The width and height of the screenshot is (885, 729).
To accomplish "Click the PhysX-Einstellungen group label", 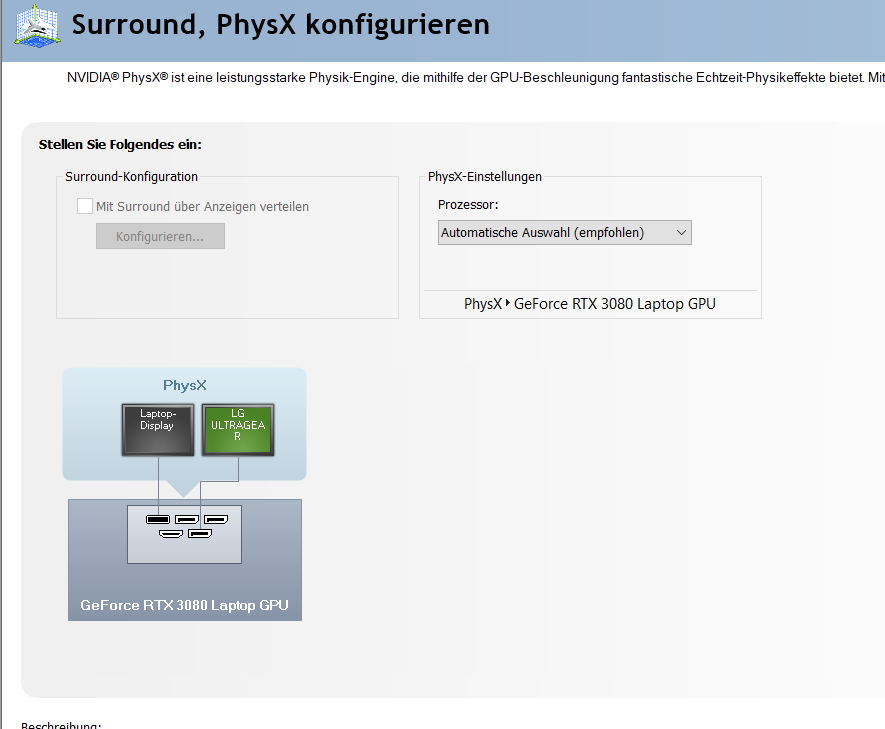I will pyautogui.click(x=485, y=177).
